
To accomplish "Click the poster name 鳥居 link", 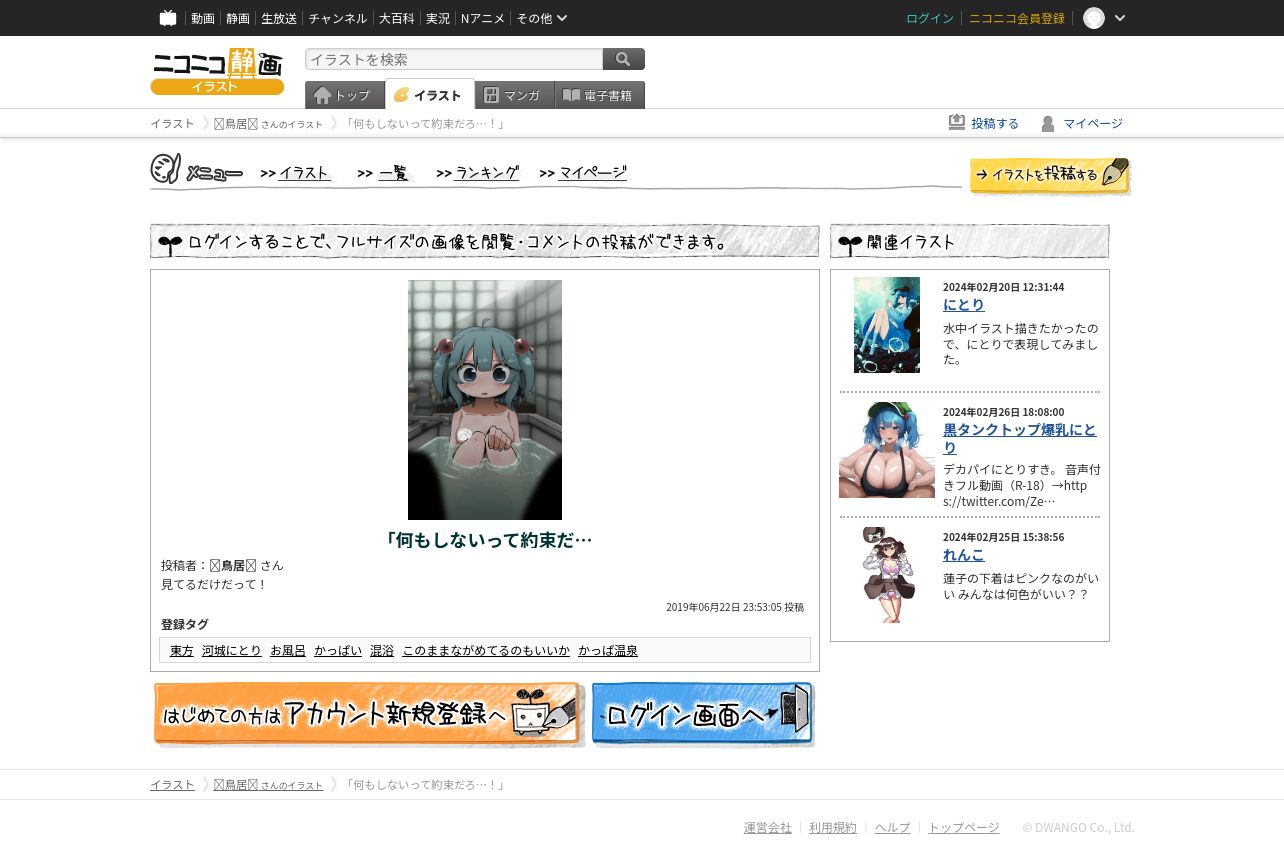I will tap(234, 566).
